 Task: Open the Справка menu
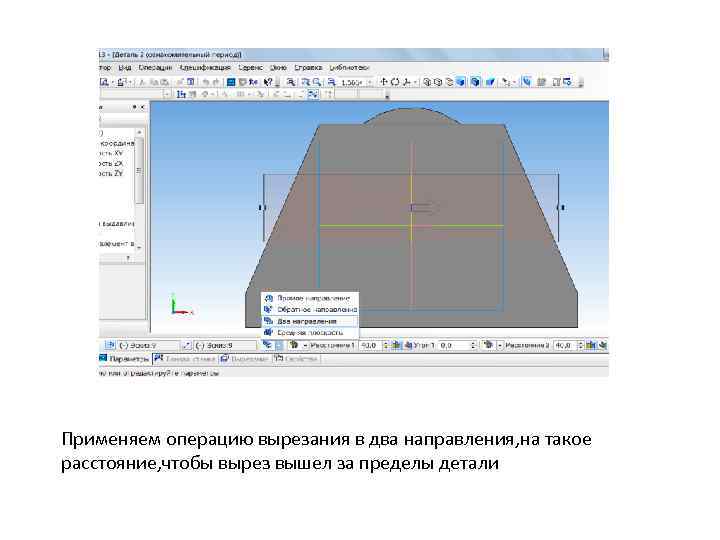(x=308, y=68)
